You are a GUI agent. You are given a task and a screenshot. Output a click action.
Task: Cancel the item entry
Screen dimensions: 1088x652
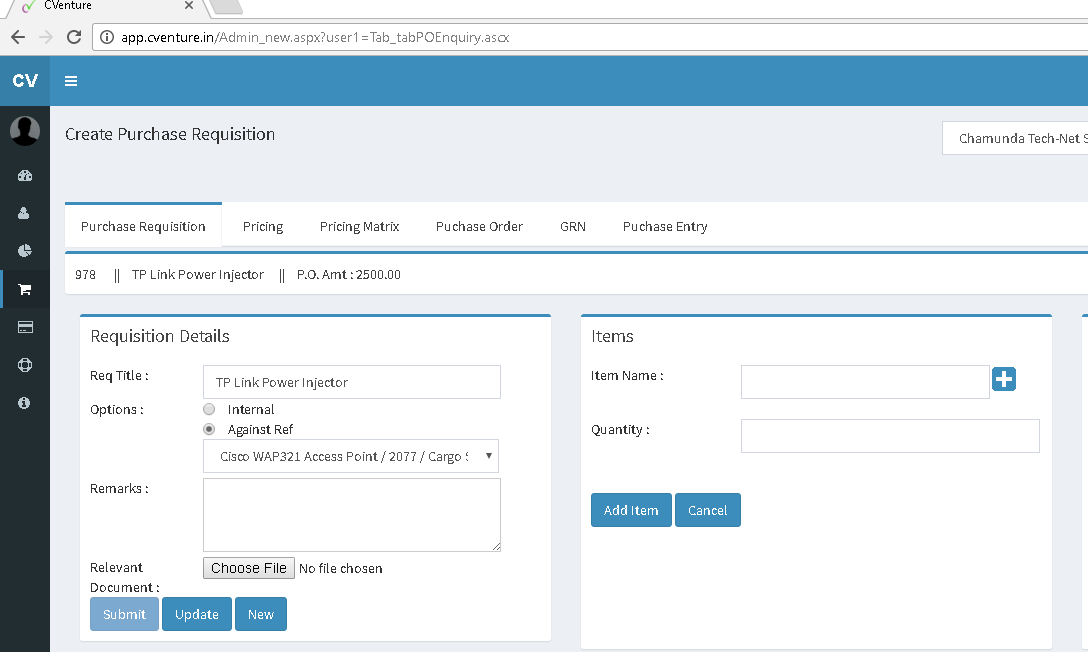tap(708, 511)
